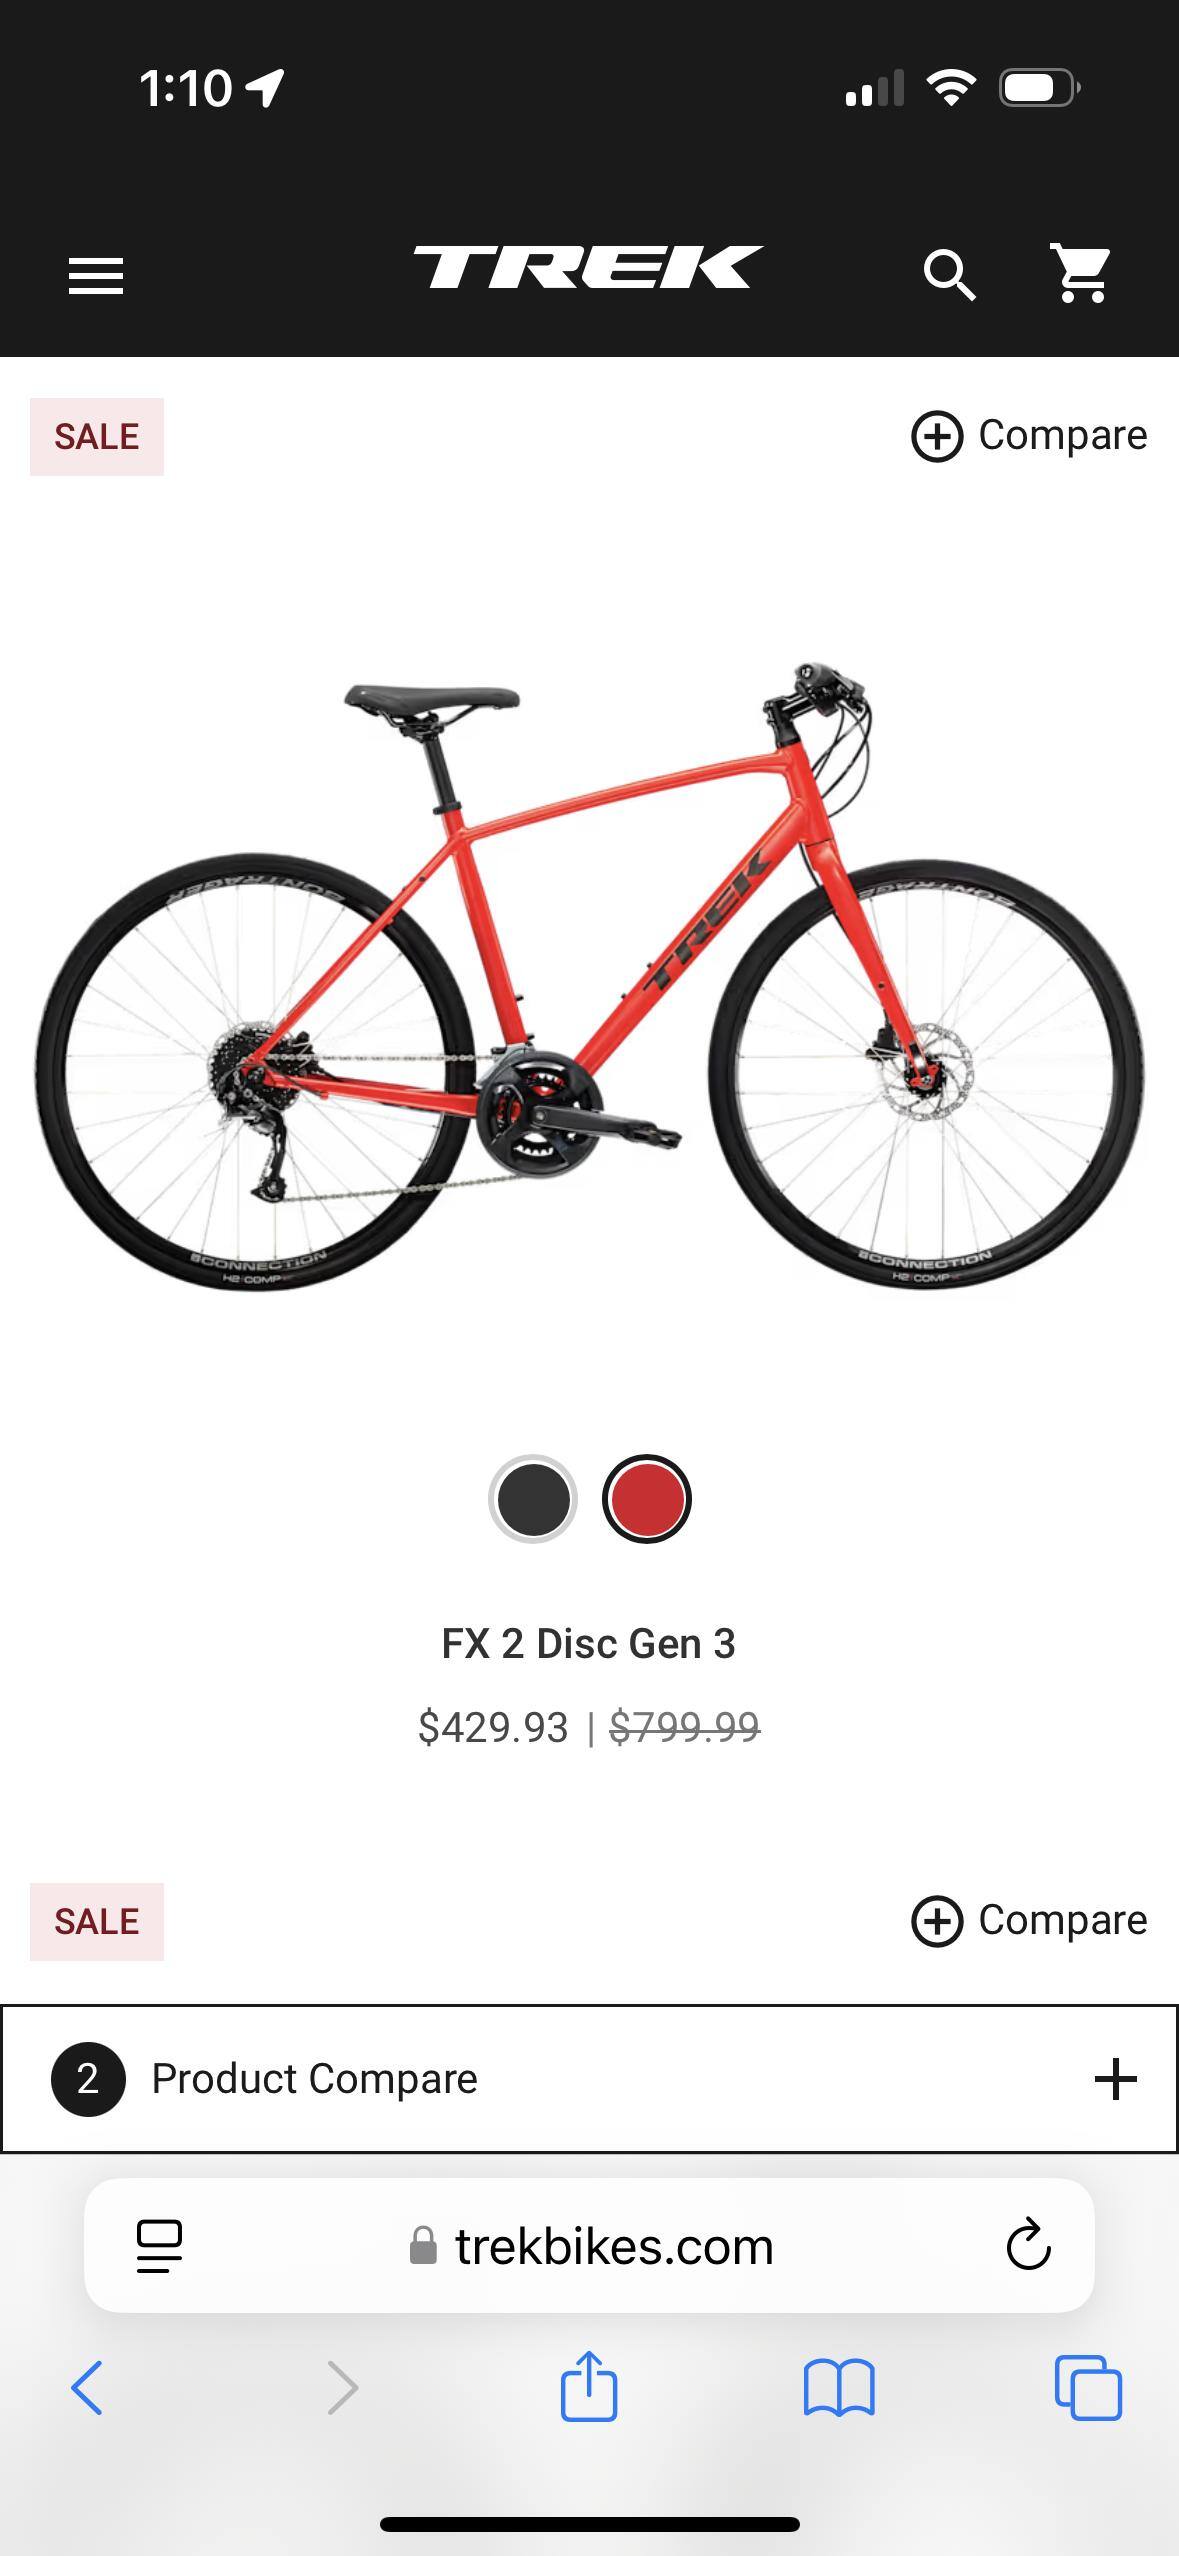Tap the plus sign on Product Compare

point(1115,2079)
